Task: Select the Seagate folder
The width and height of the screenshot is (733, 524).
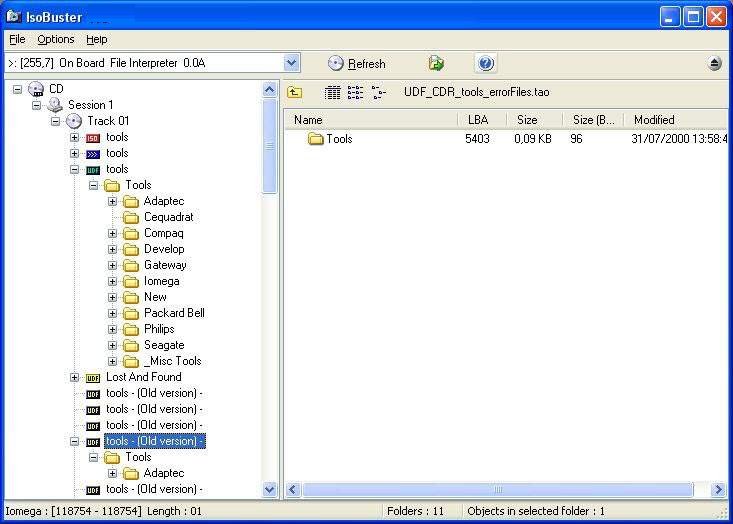Action: (164, 345)
